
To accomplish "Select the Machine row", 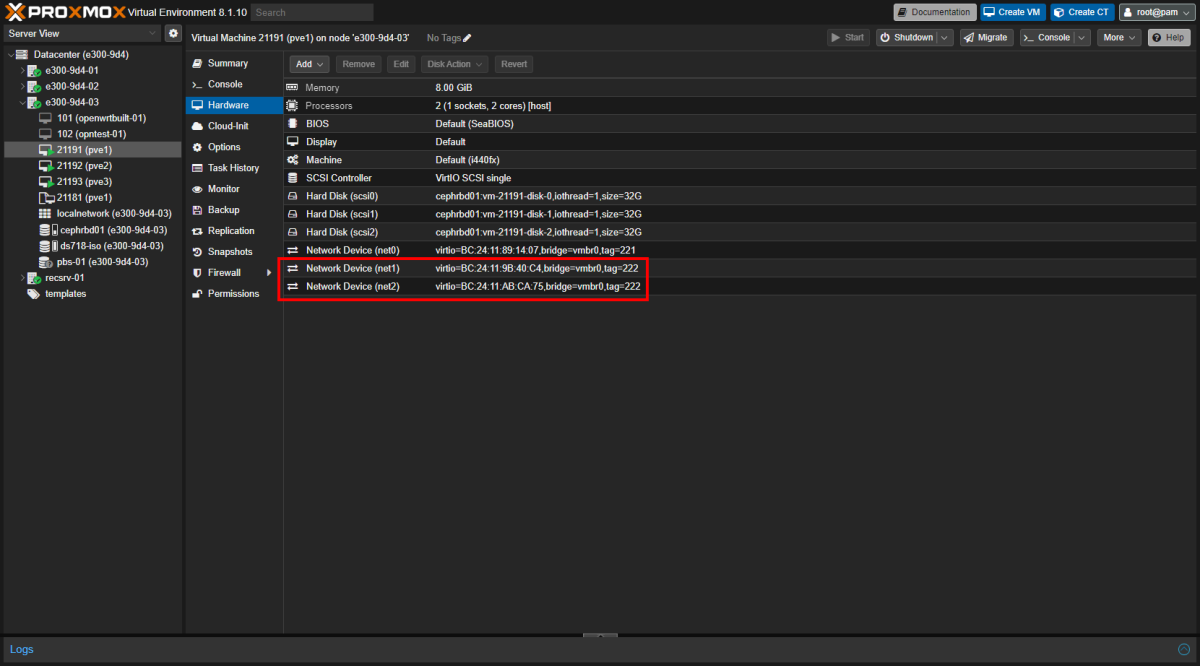I will (x=740, y=160).
